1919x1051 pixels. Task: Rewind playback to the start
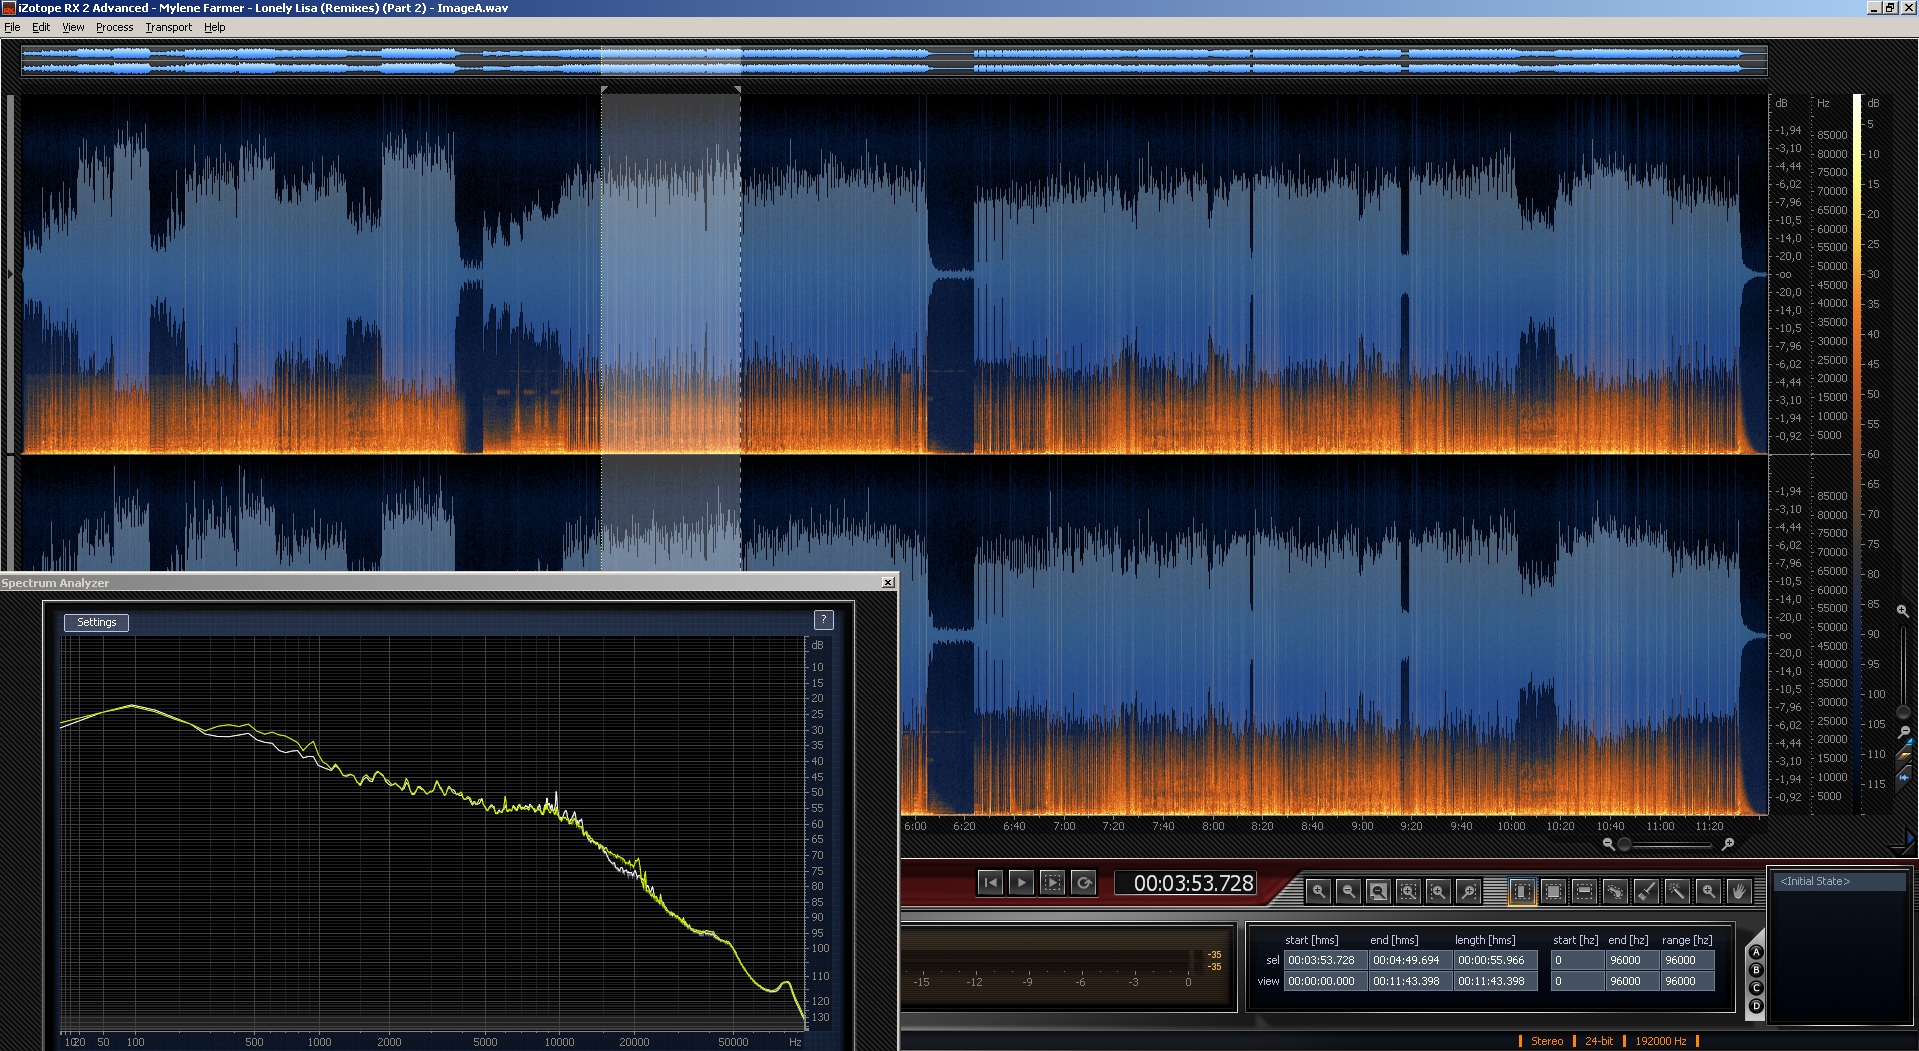tap(990, 882)
